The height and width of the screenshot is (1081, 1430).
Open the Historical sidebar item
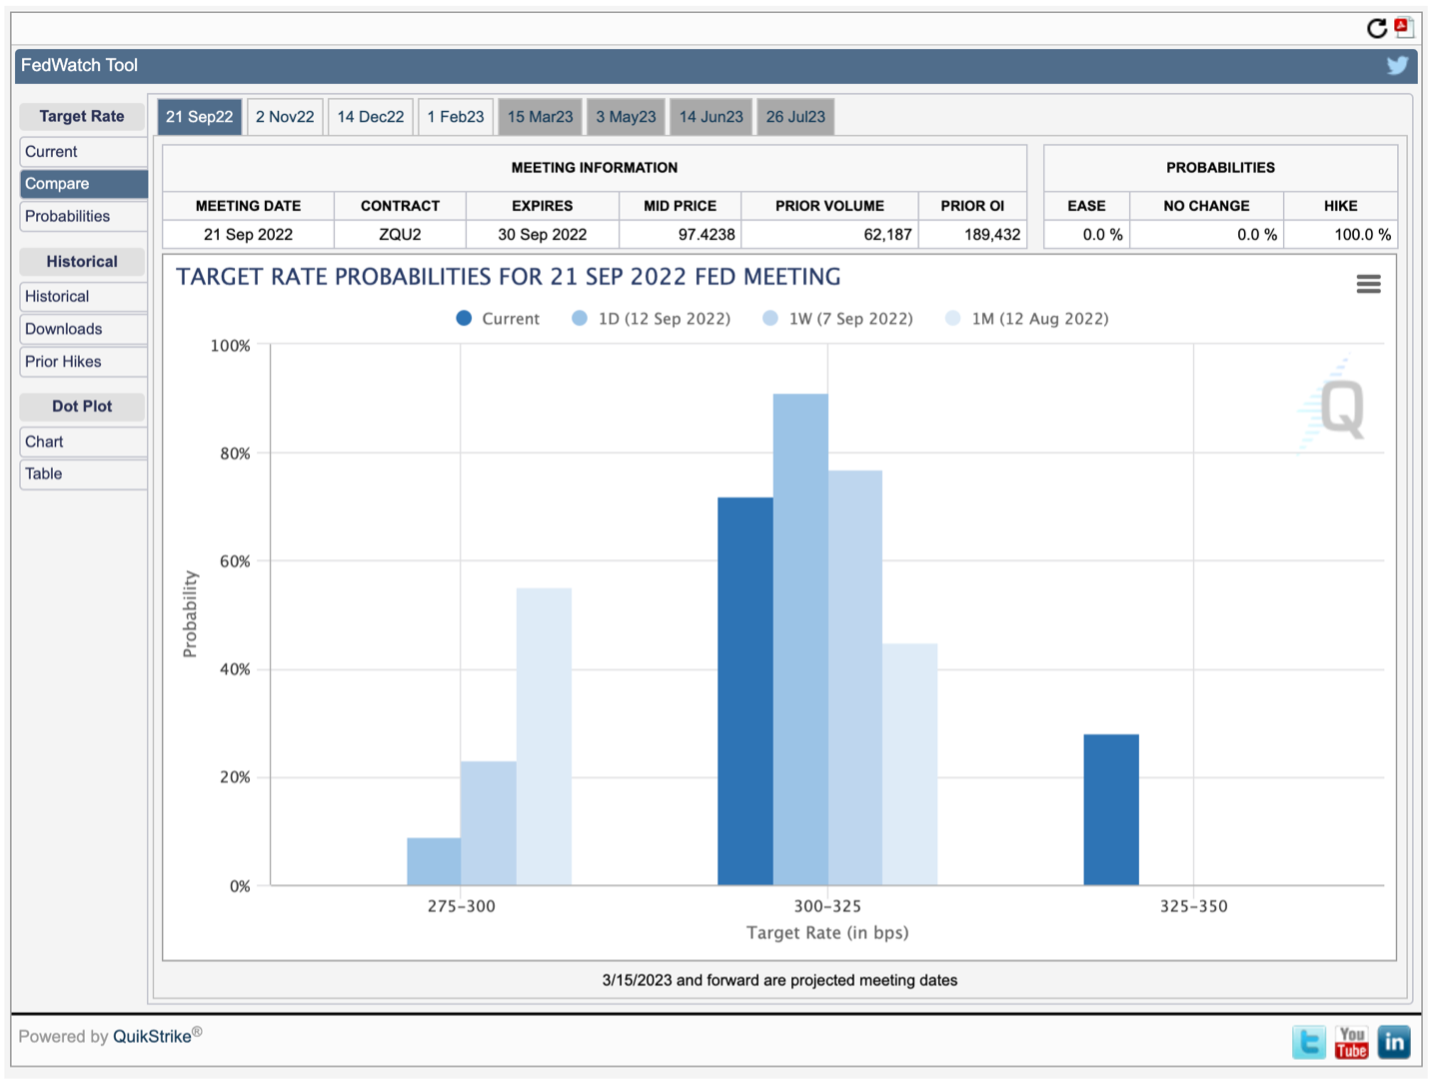pyautogui.click(x=83, y=297)
